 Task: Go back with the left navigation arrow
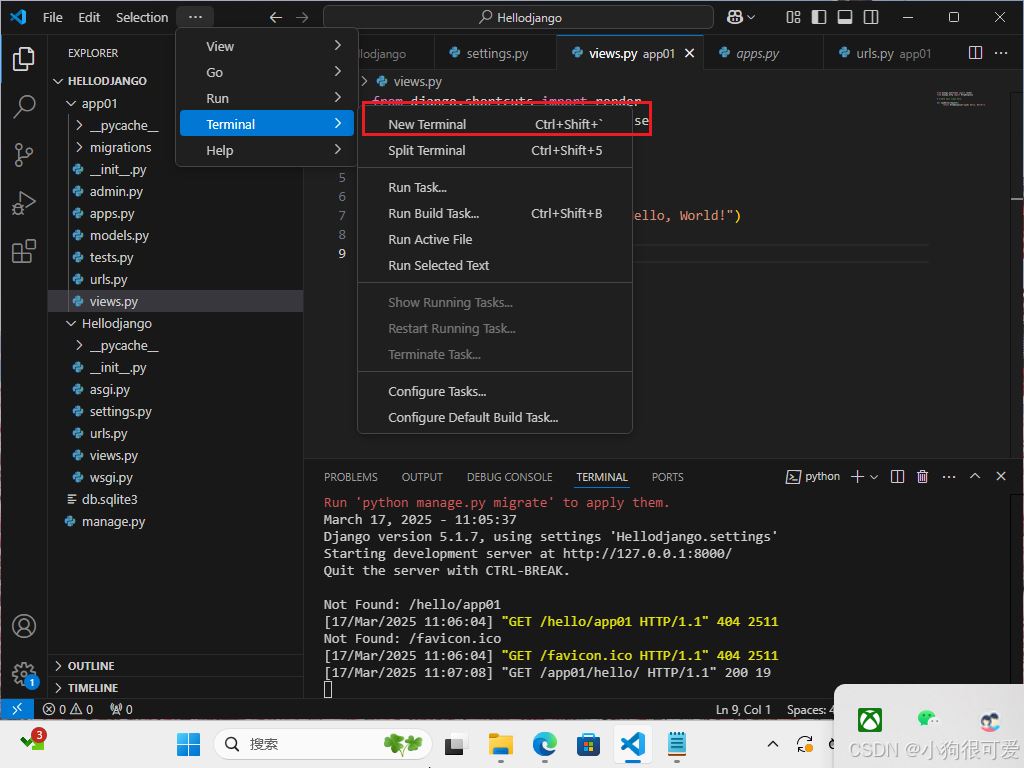pyautogui.click(x=276, y=18)
